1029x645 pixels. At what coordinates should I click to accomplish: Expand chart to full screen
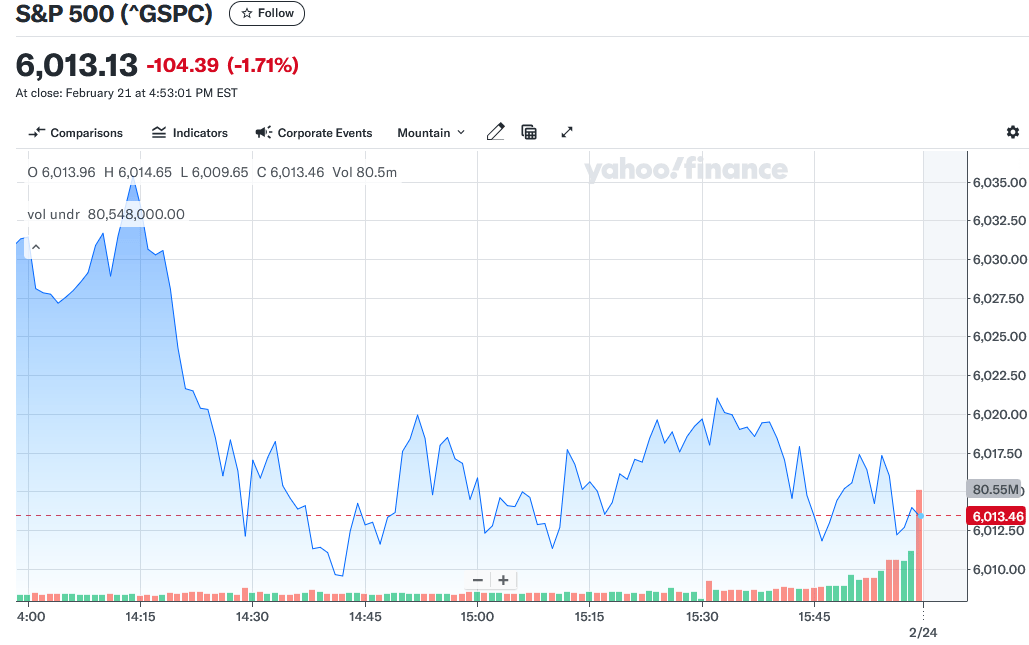(x=567, y=132)
